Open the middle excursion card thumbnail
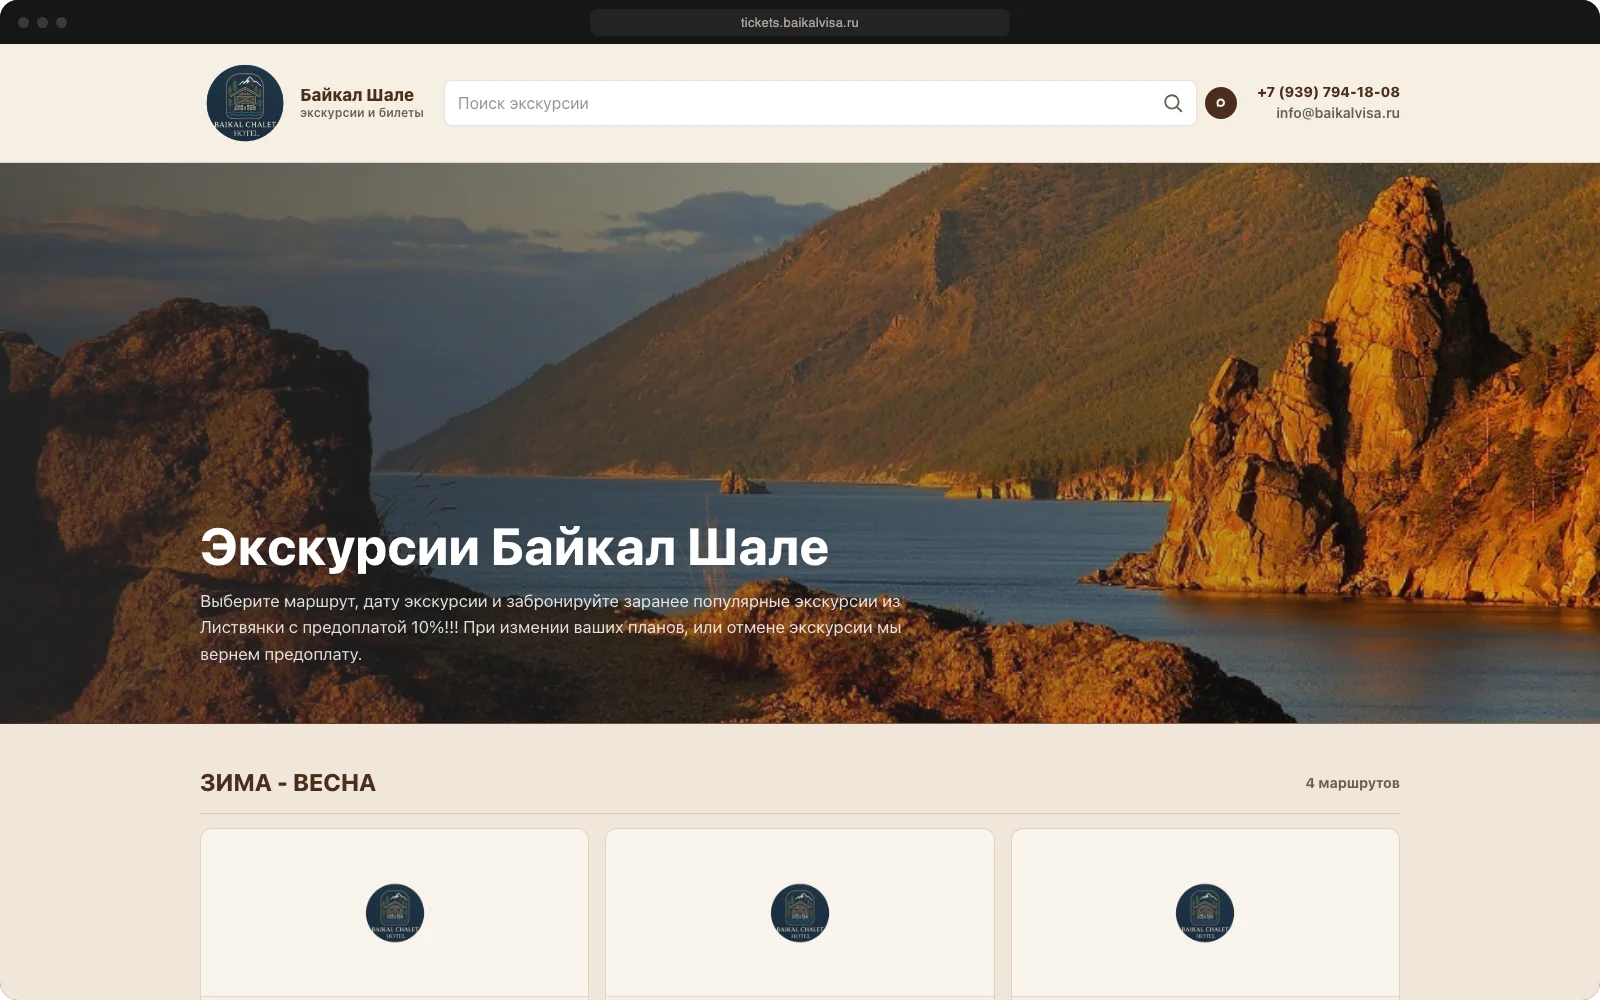Viewport: 1600px width, 1000px height. 800,913
